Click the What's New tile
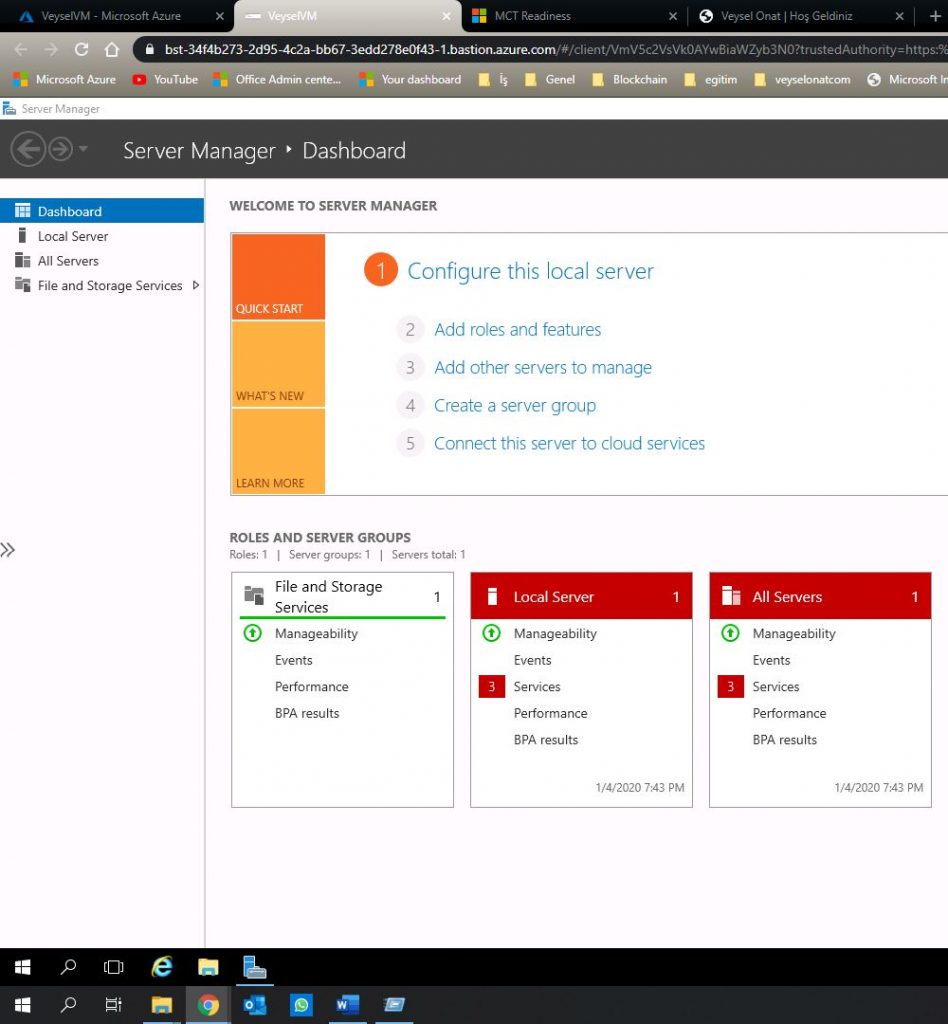The width and height of the screenshot is (948, 1024). [x=278, y=364]
